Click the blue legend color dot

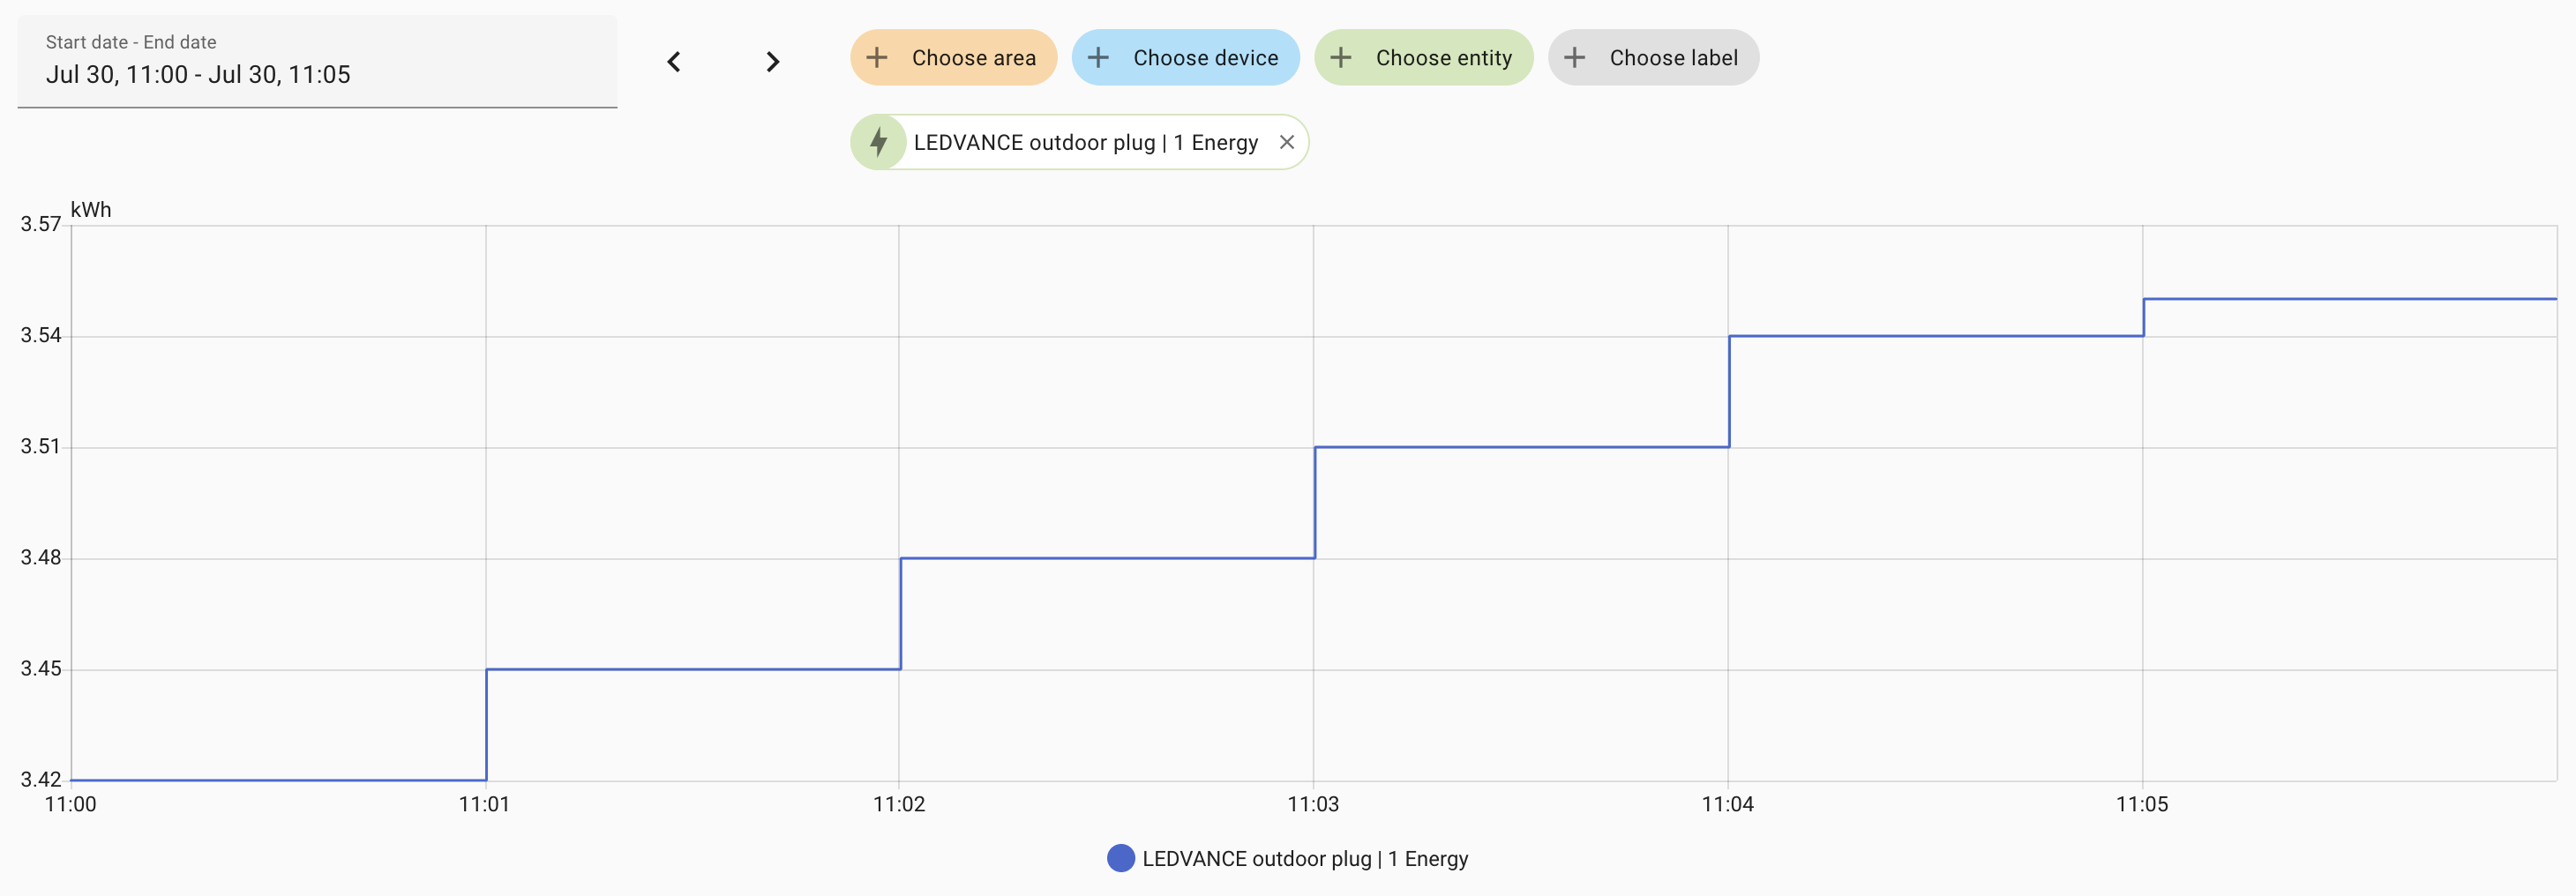click(1121, 858)
